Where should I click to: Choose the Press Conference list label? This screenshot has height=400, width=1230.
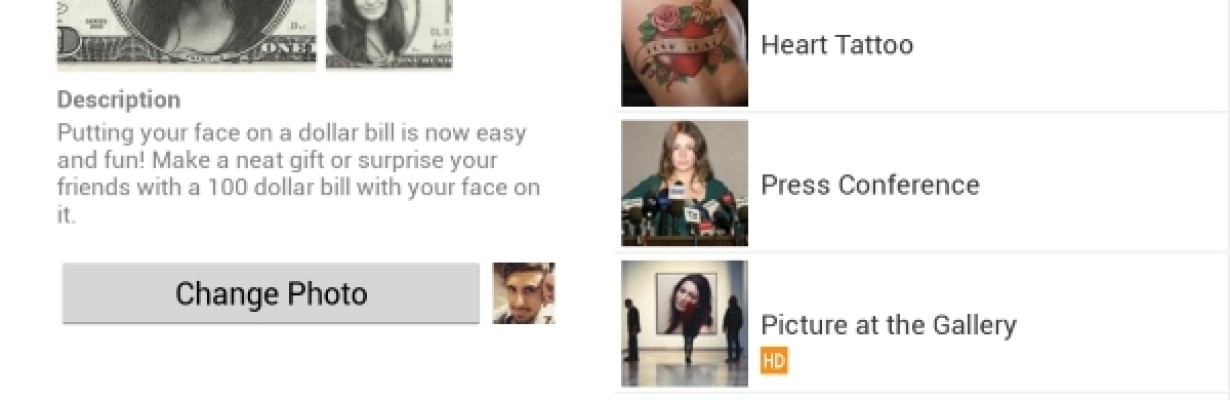870,185
